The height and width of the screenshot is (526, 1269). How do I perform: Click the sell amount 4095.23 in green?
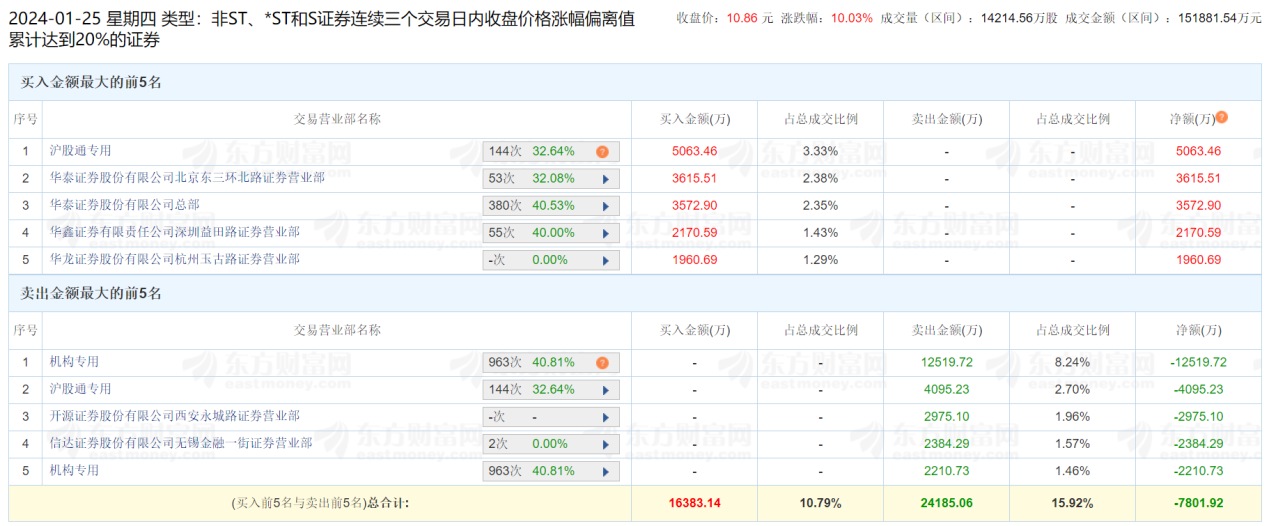coord(946,390)
